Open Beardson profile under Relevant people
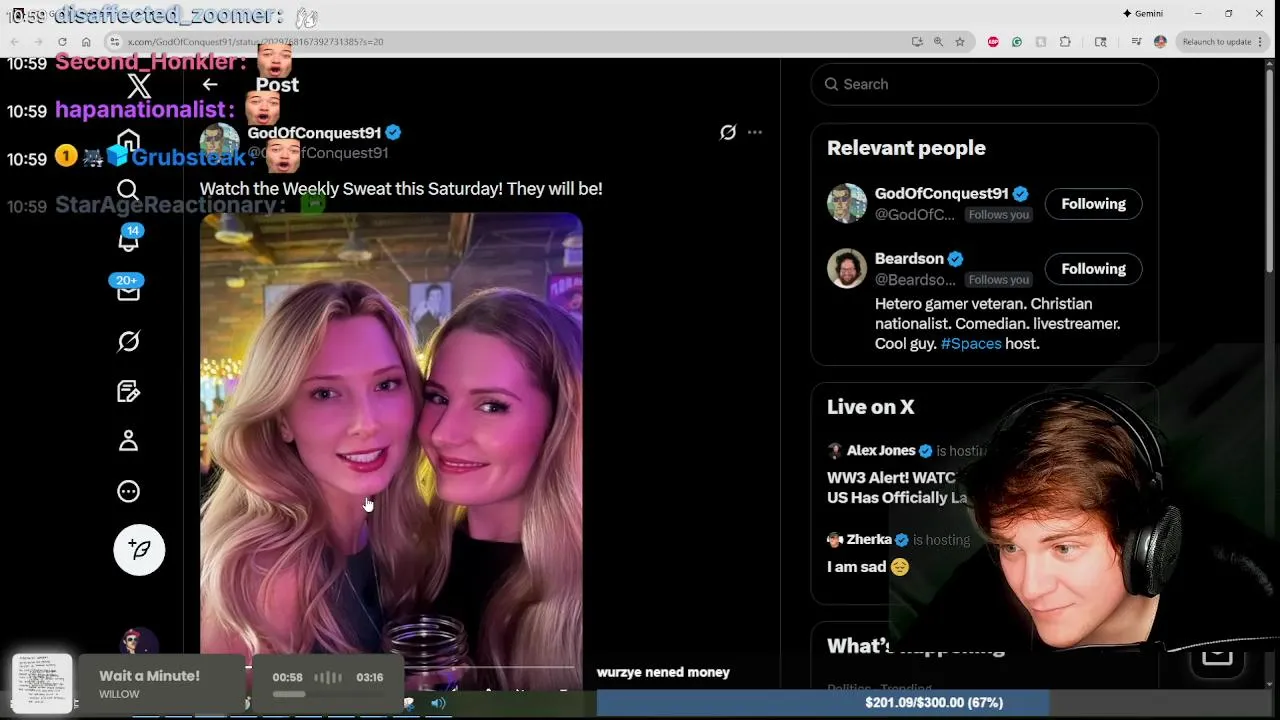This screenshot has height=720, width=1280. 909,259
